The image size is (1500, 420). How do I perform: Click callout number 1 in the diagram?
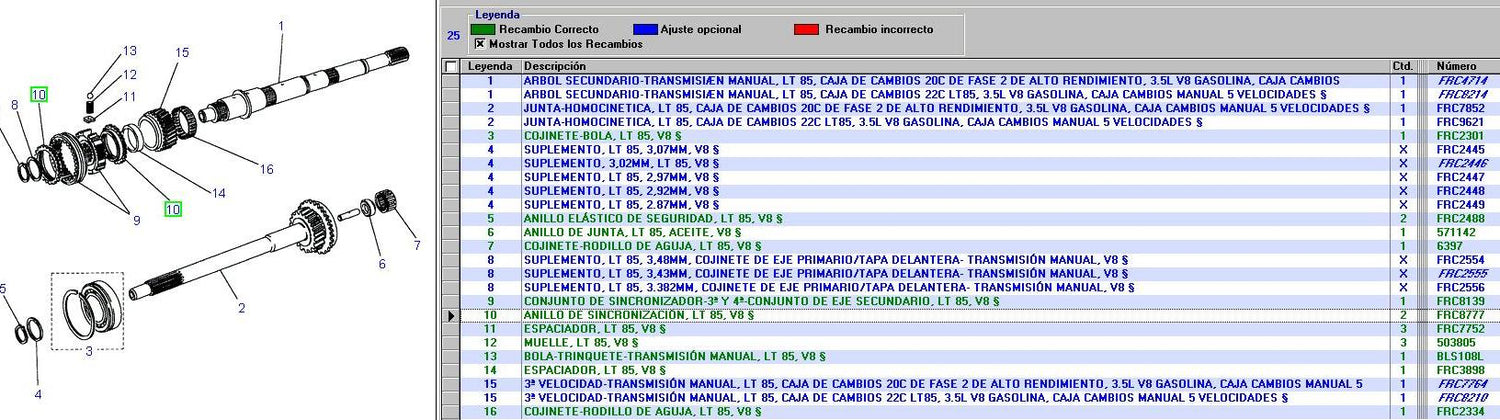pos(281,26)
